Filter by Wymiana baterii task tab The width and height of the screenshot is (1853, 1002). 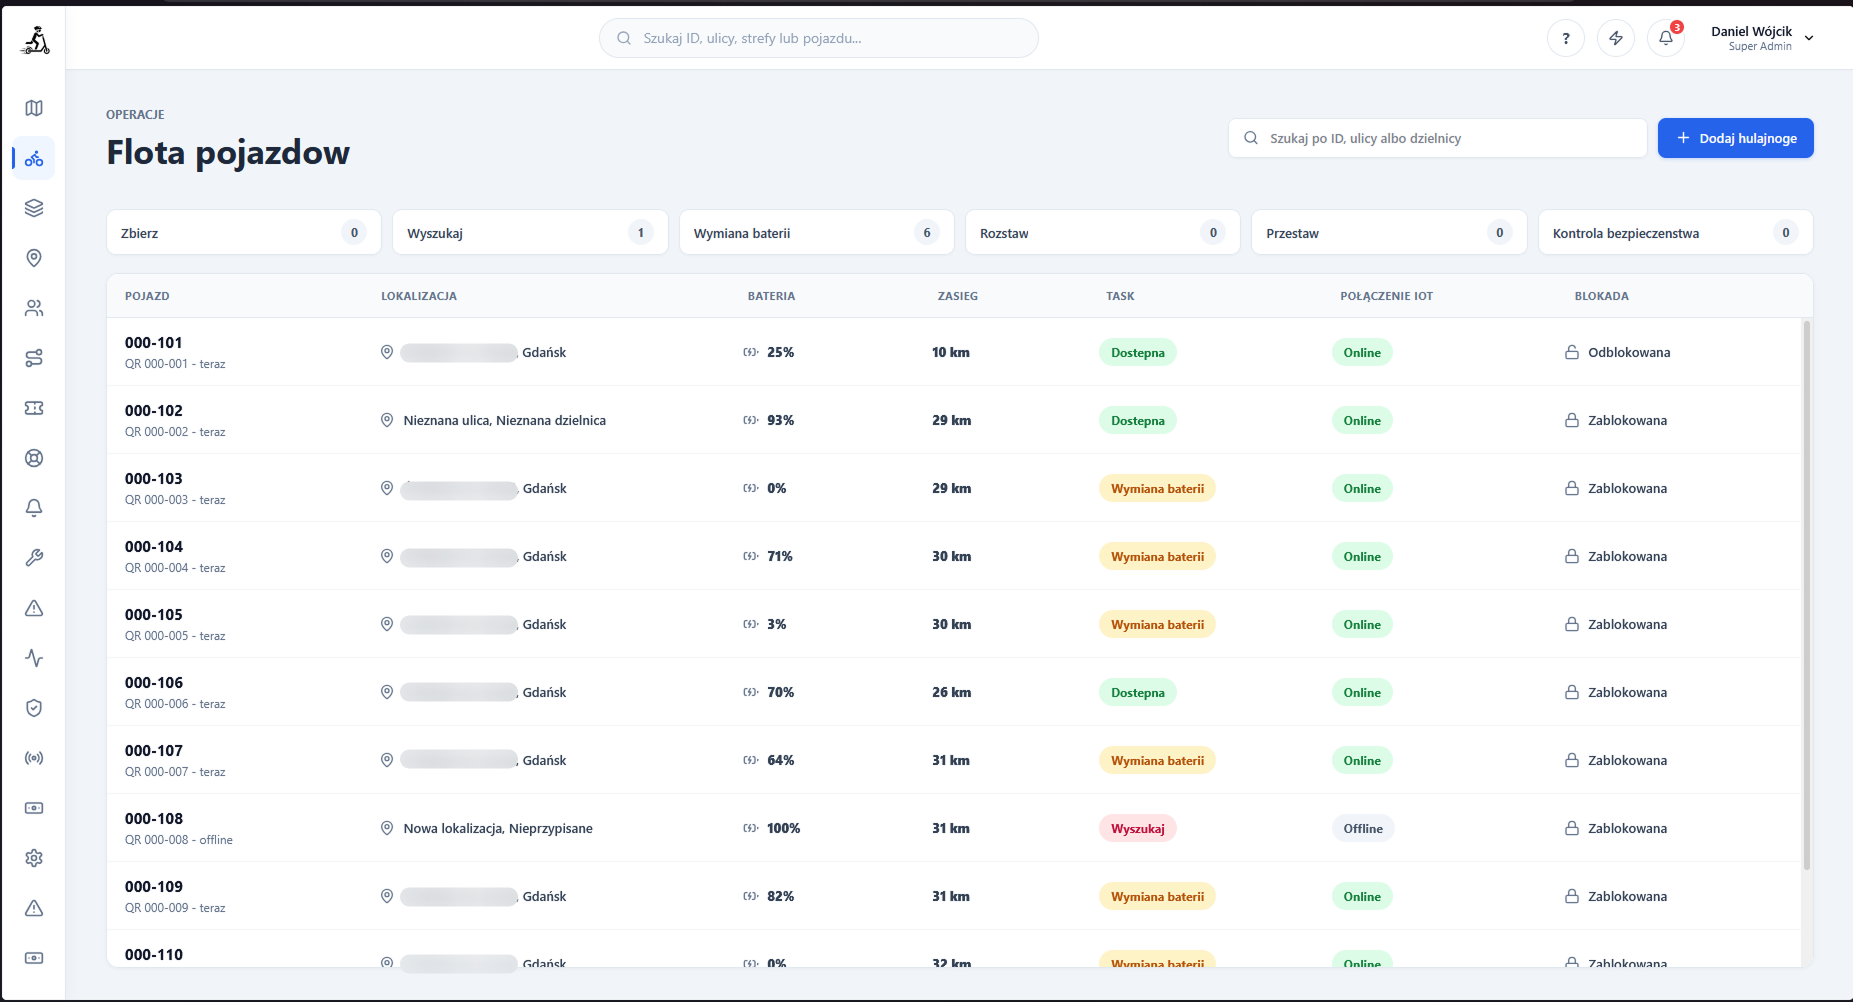click(816, 233)
